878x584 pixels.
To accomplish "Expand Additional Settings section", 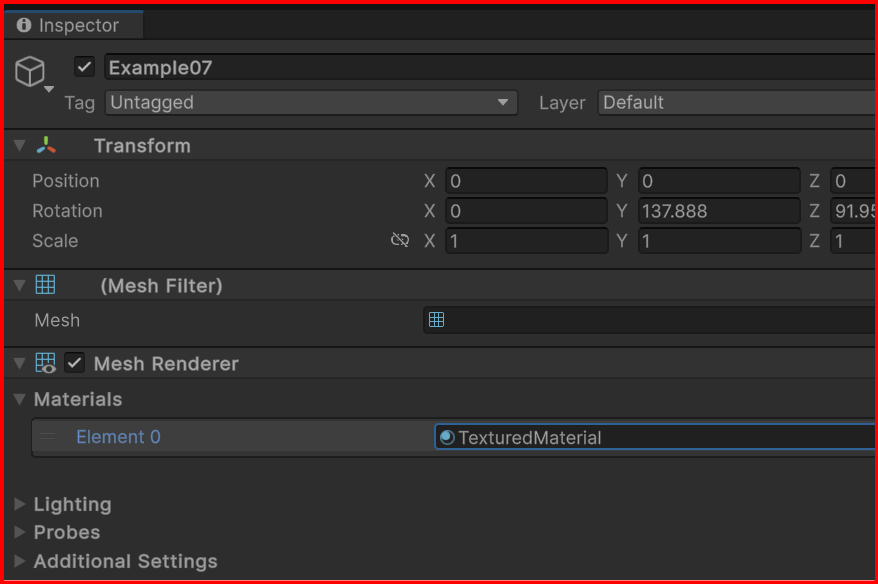I will 20,561.
